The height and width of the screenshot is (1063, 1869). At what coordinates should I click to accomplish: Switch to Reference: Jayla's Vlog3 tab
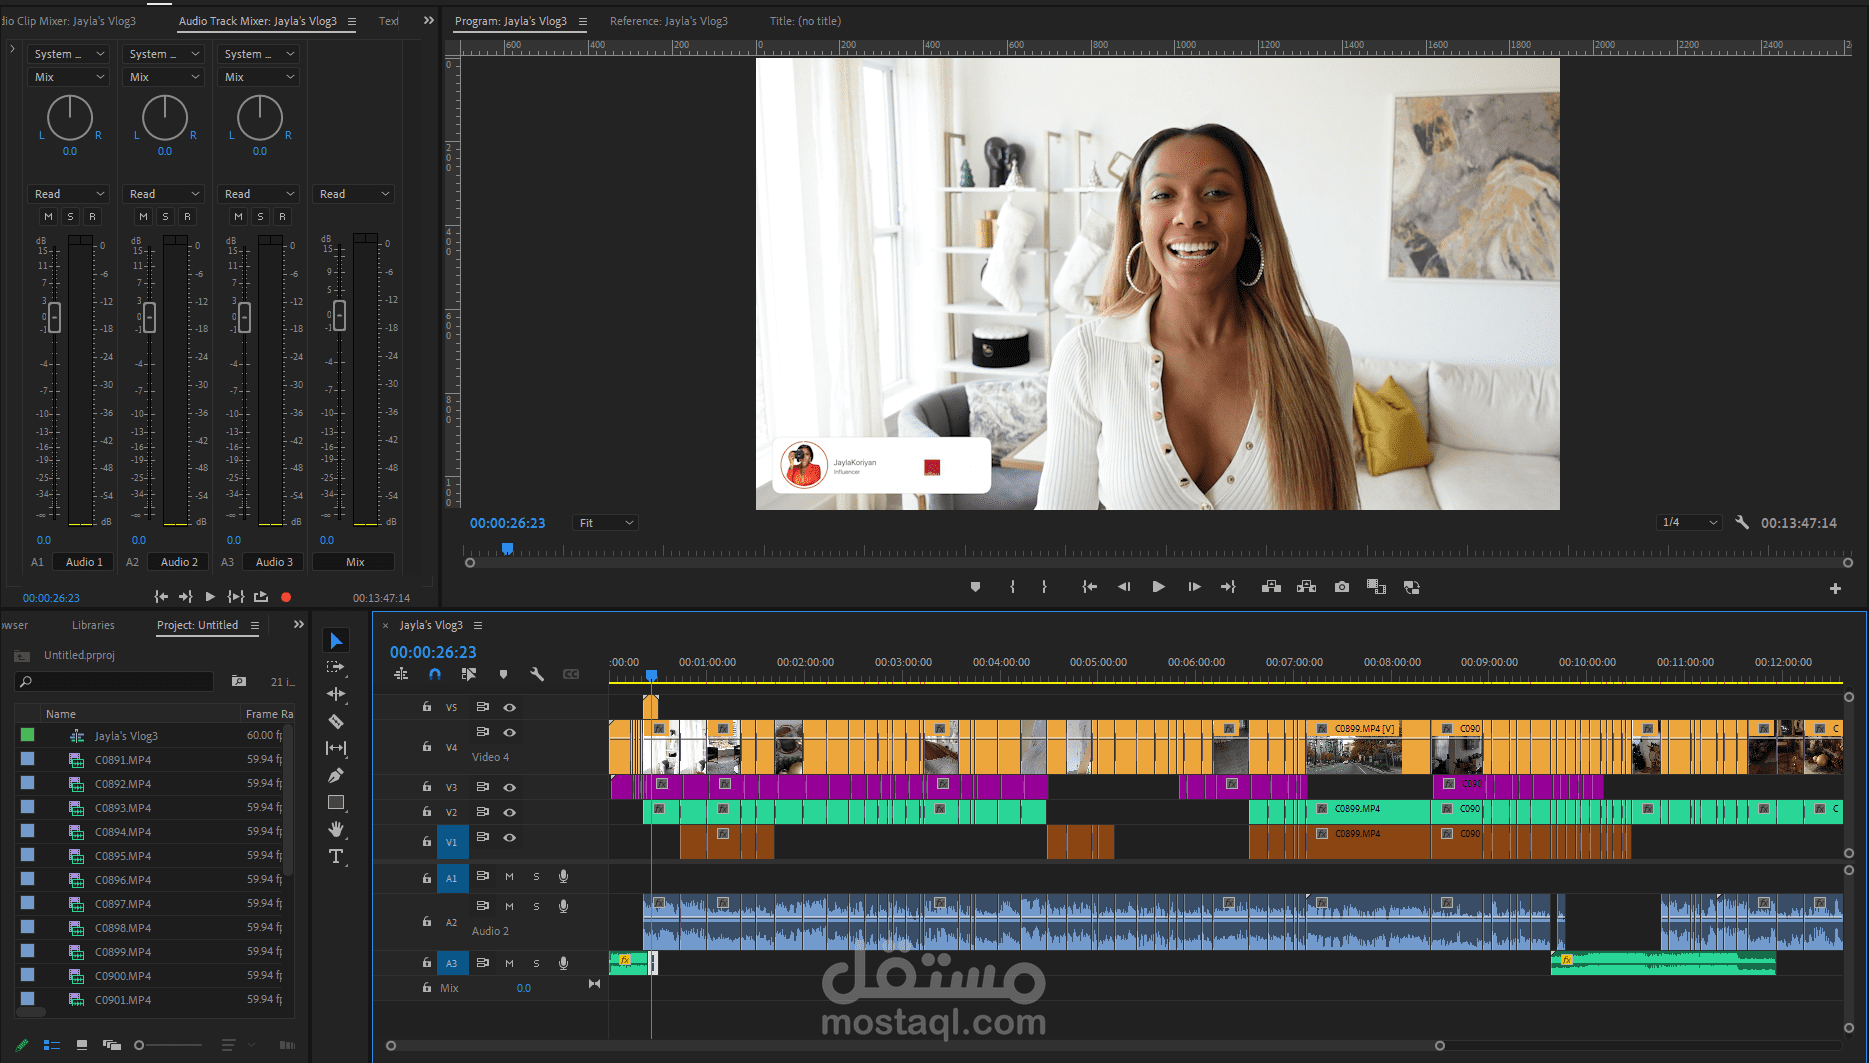point(669,21)
